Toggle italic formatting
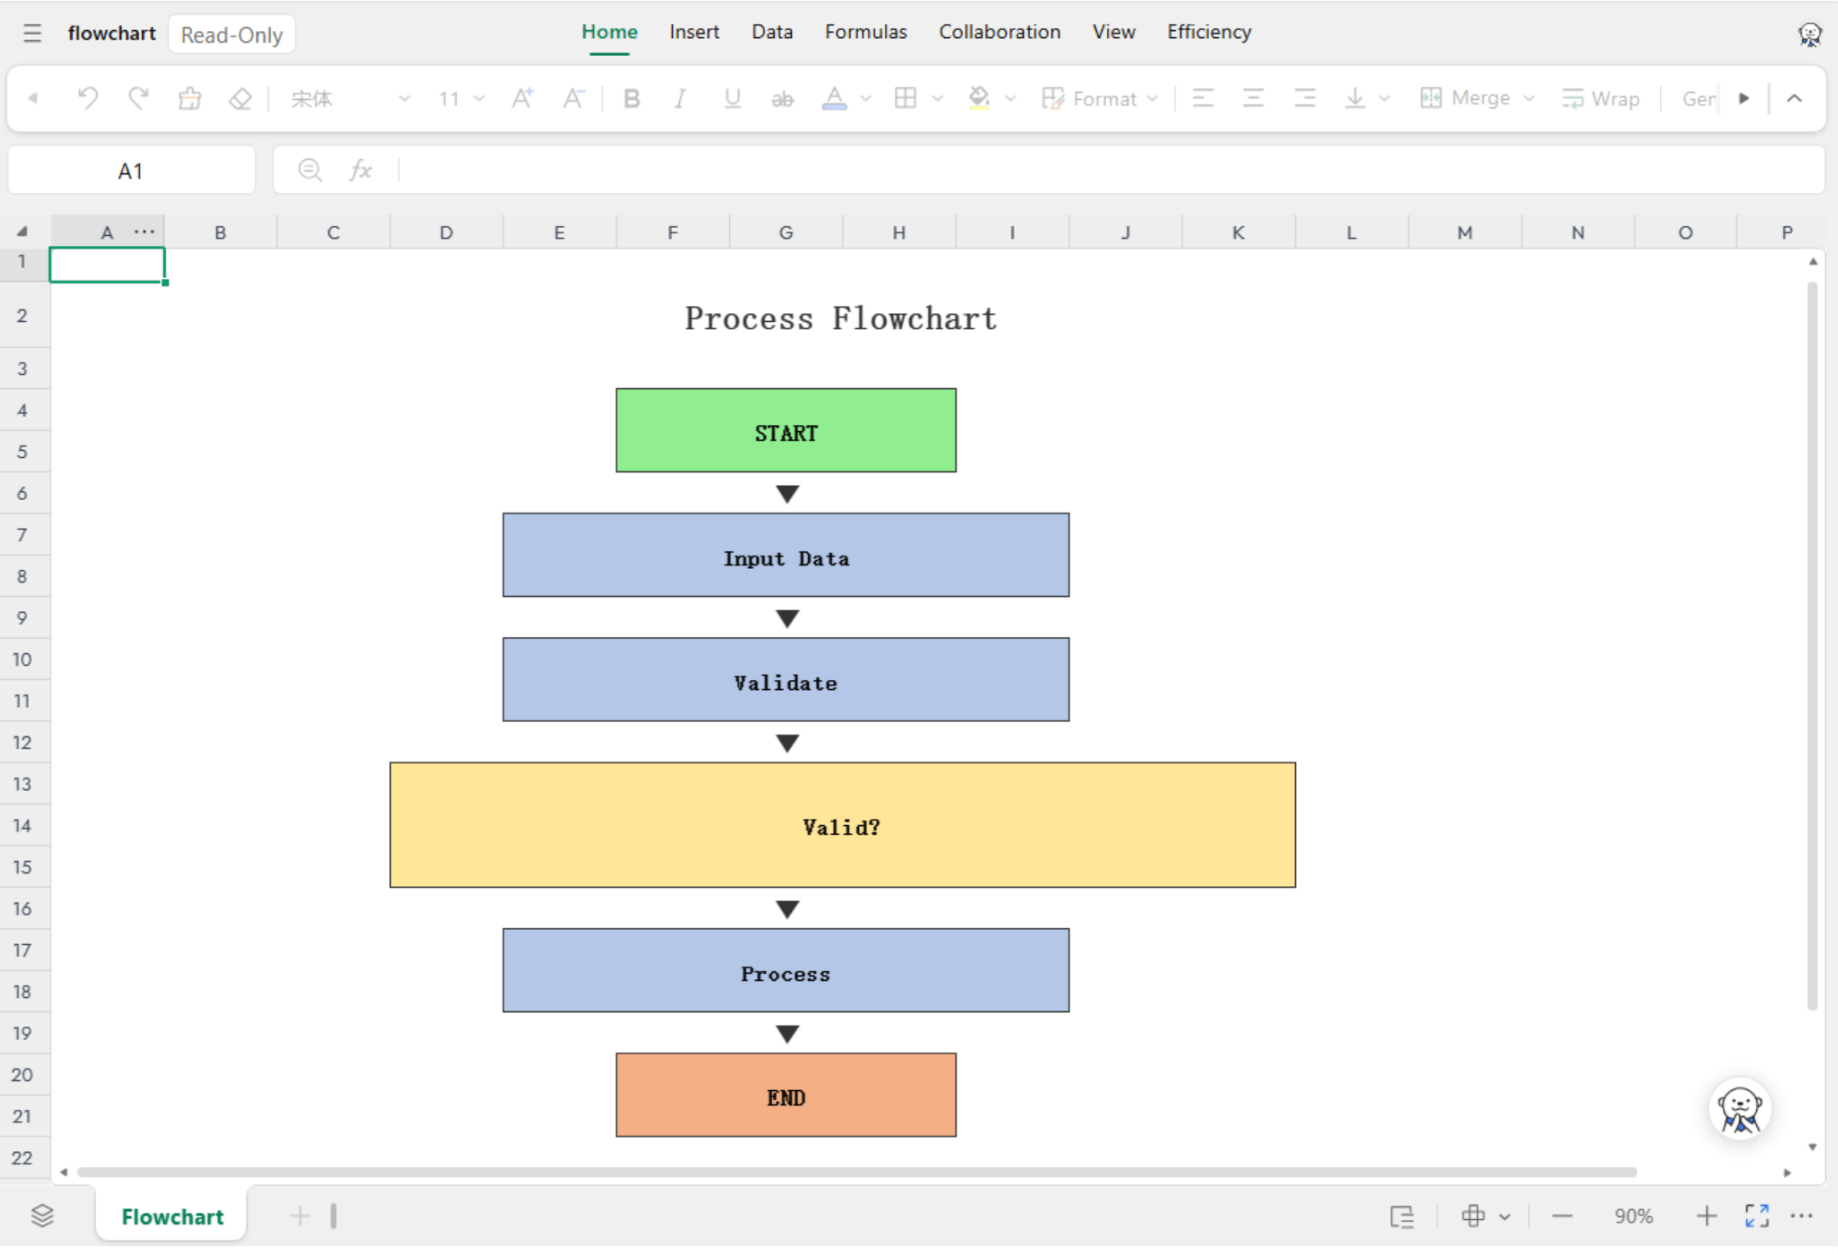Viewport: 1838px width, 1254px height. [x=681, y=98]
